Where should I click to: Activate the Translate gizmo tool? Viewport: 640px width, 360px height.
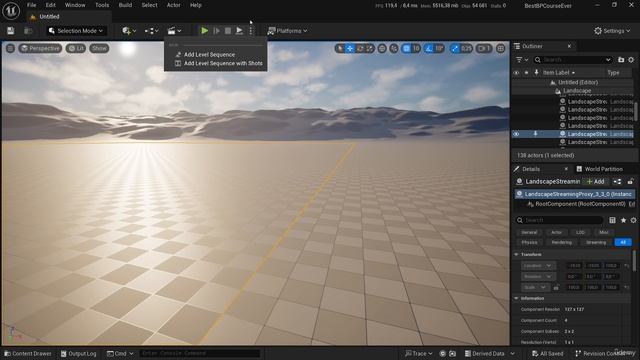(x=350, y=49)
